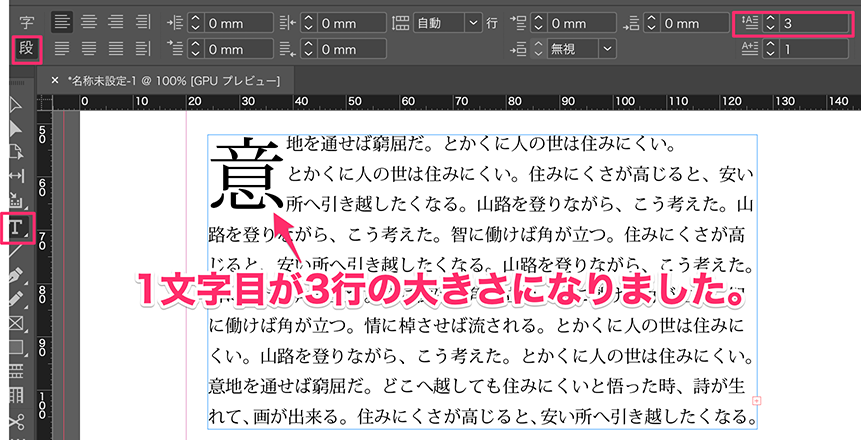Select the Pen tool

point(15,275)
